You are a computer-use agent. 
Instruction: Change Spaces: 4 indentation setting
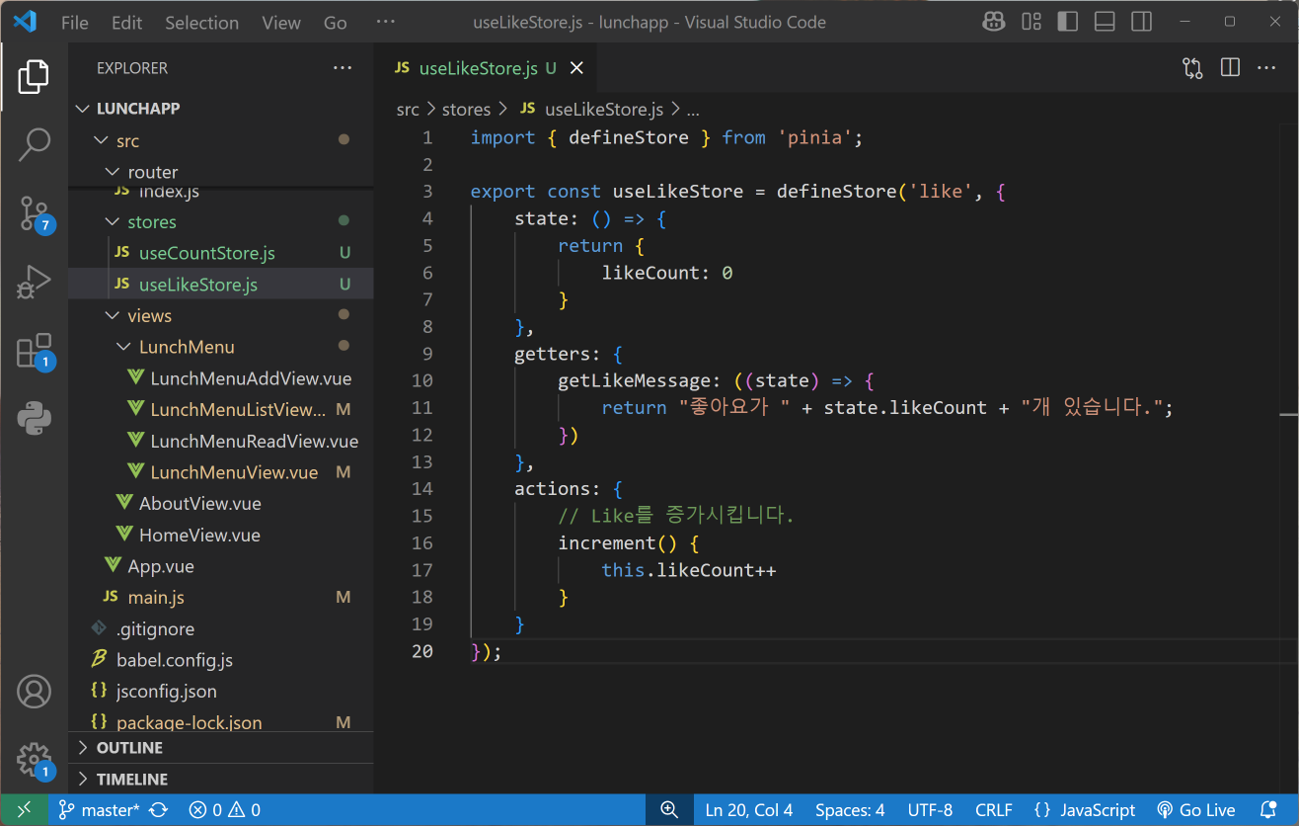850,810
